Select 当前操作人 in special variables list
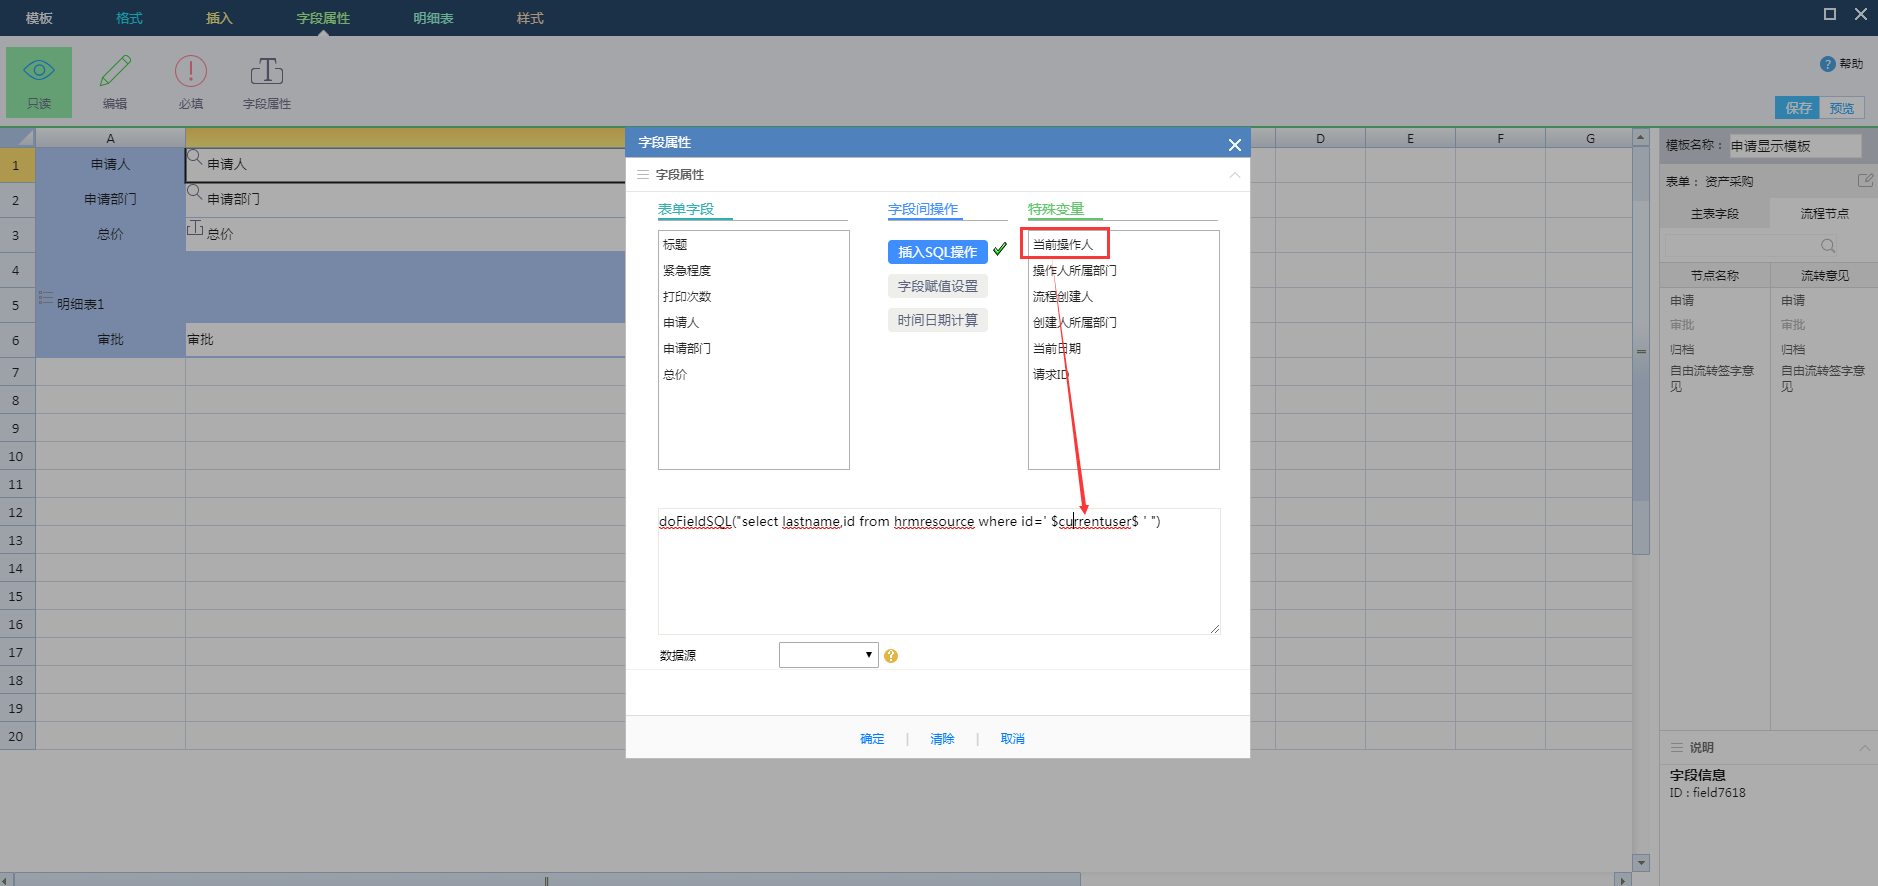 point(1063,245)
